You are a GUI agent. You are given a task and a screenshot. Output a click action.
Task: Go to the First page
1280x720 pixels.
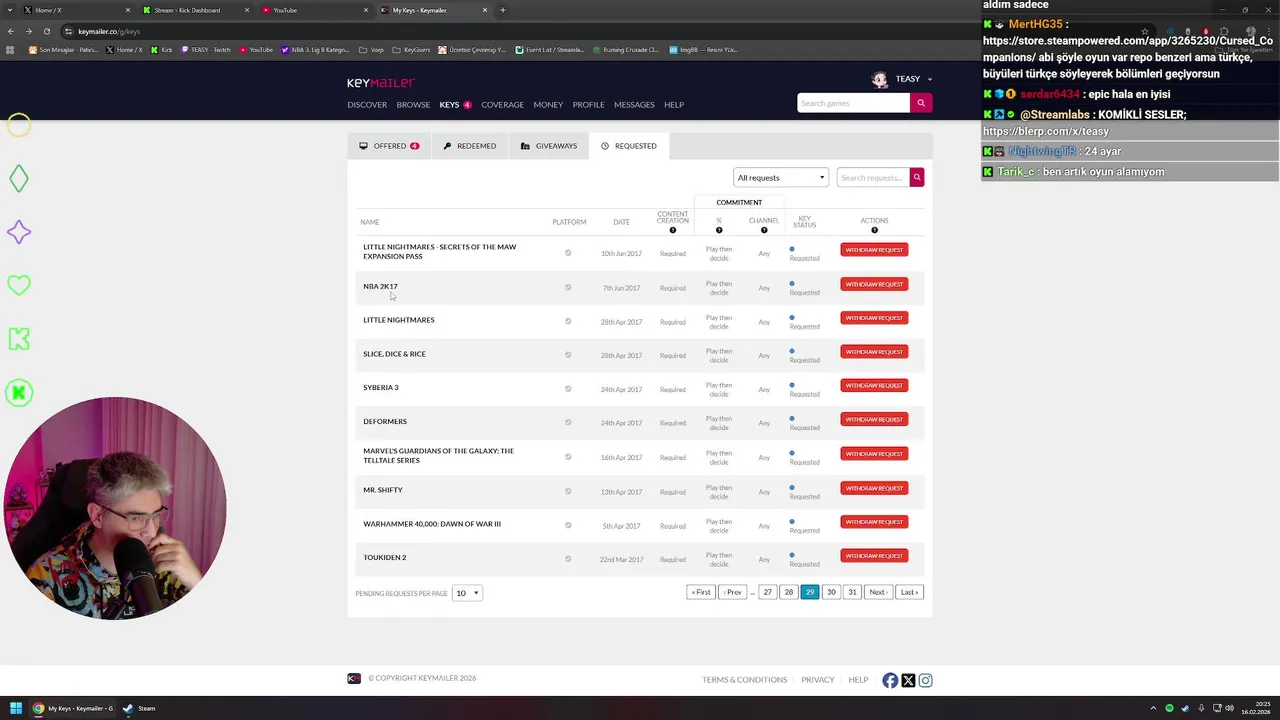[x=701, y=592]
